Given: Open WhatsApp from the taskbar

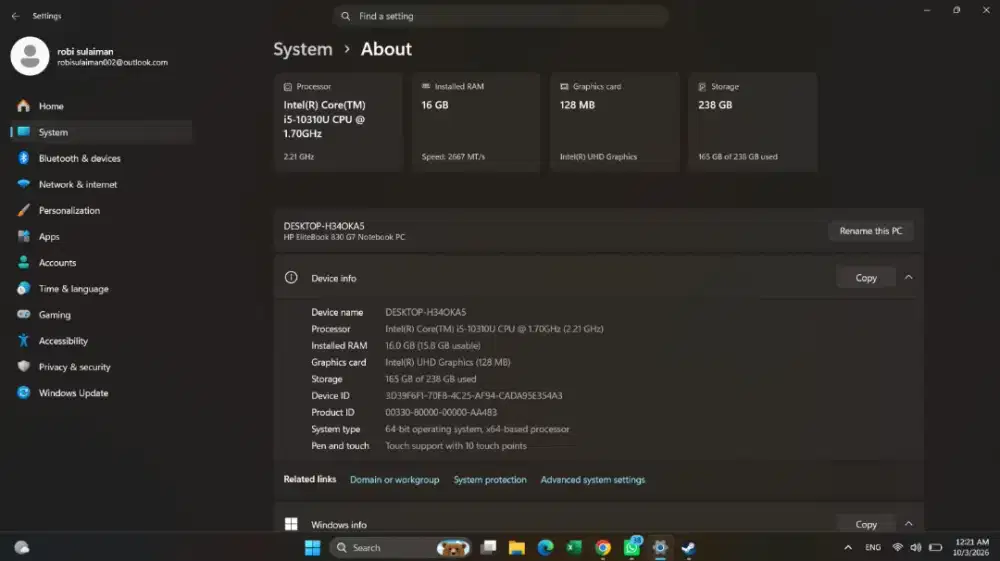Looking at the screenshot, I should (x=631, y=548).
